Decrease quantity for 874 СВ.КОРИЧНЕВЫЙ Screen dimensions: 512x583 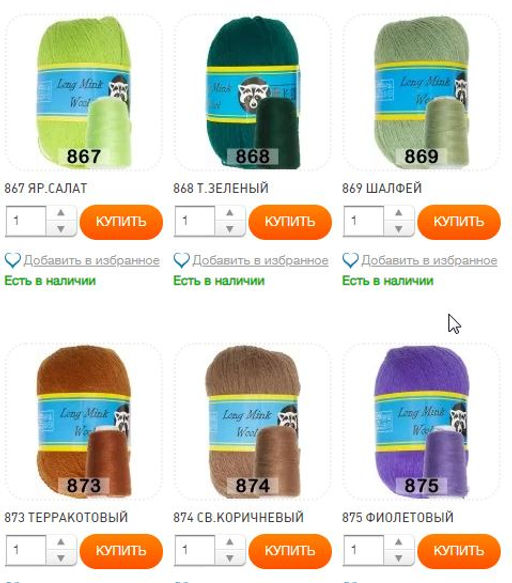click(230, 558)
